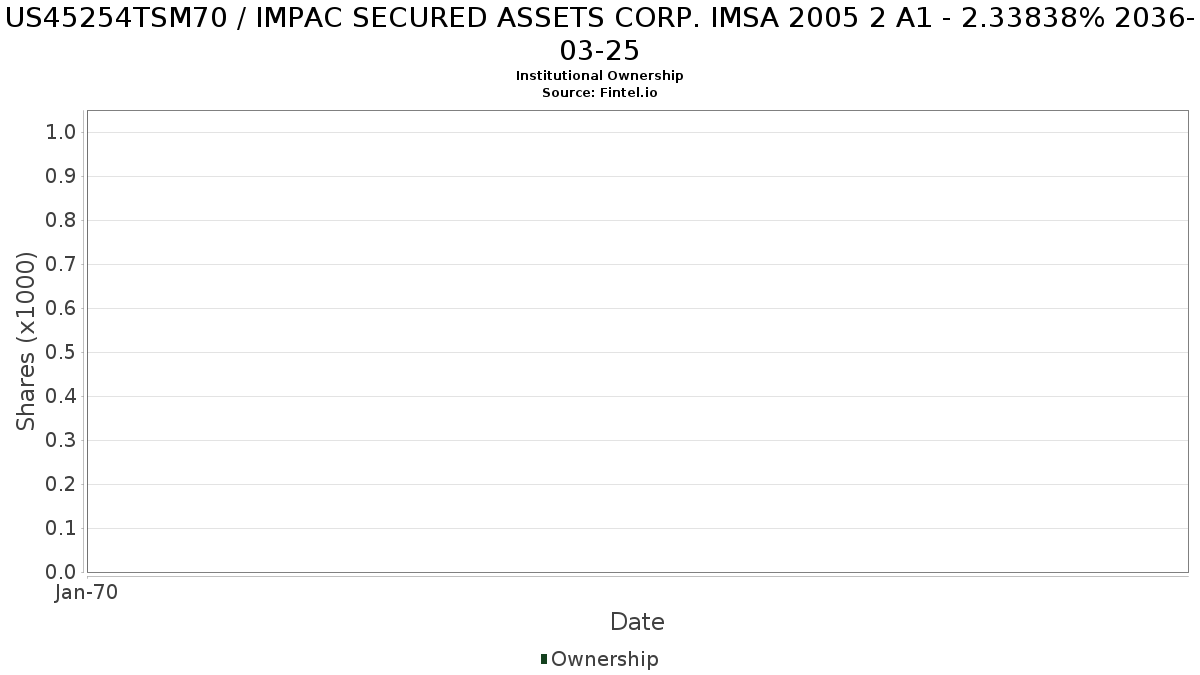The height and width of the screenshot is (675, 1200).
Task: Click the Ownership legend color swatch
Action: click(544, 658)
